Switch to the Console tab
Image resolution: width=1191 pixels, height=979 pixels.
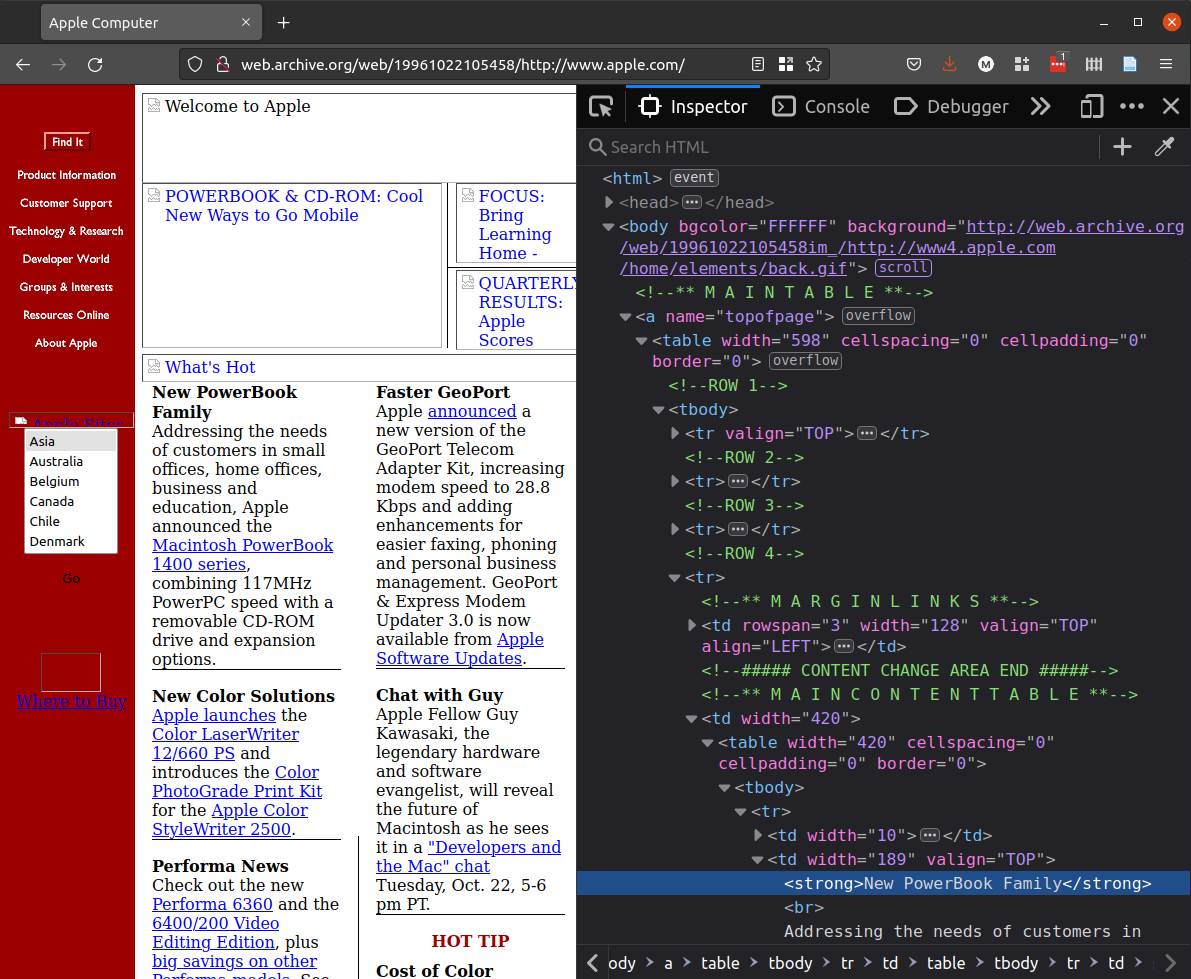pyautogui.click(x=821, y=107)
